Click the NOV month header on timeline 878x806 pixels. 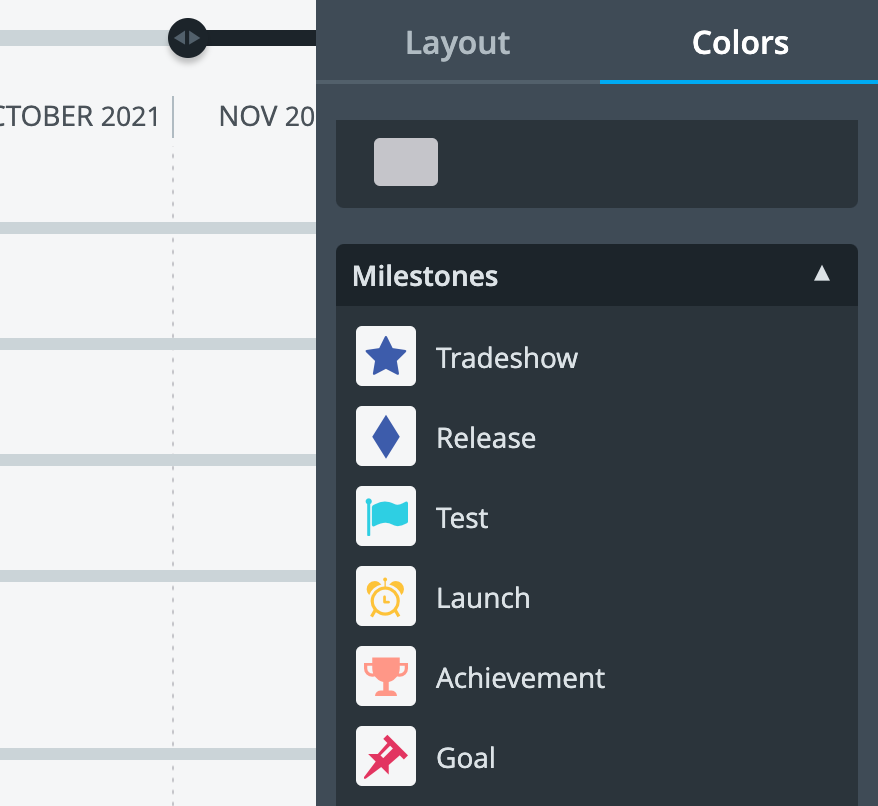[x=267, y=117]
